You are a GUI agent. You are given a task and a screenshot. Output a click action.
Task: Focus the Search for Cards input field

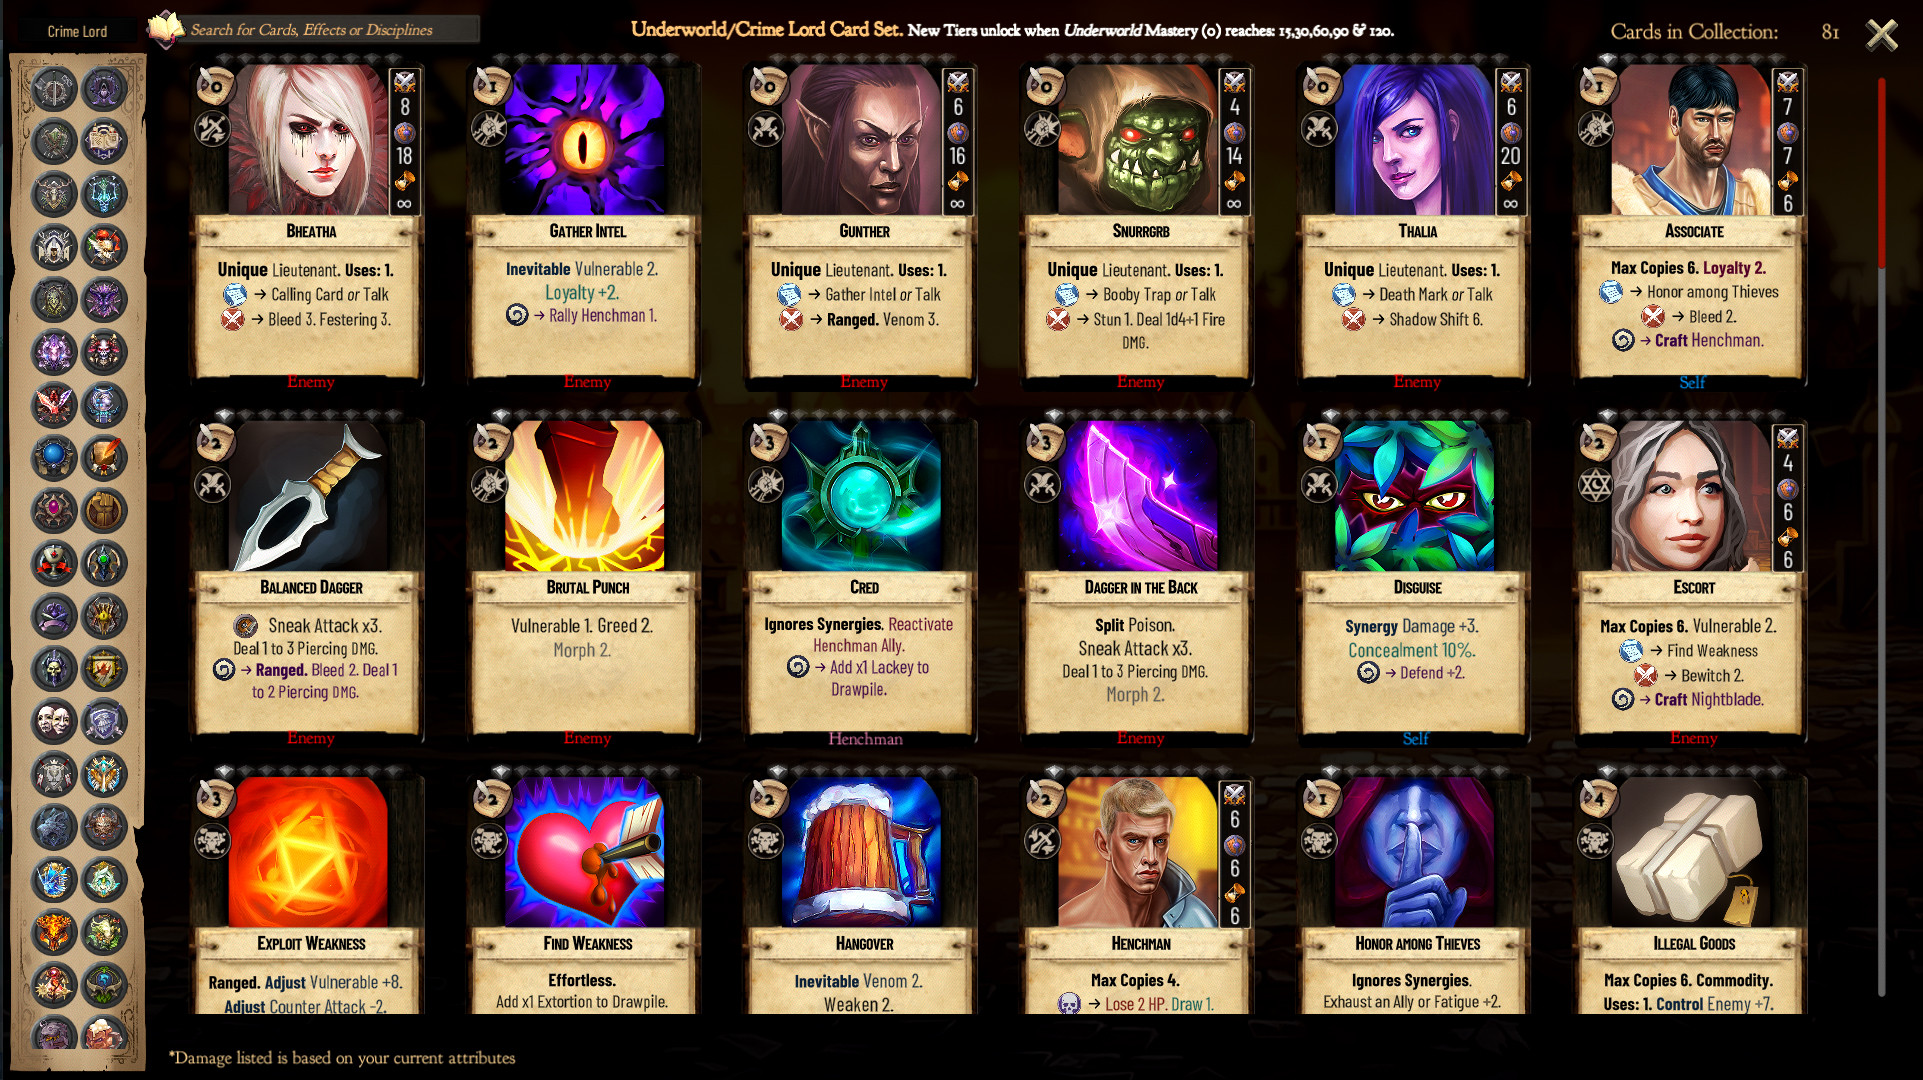pos(332,30)
